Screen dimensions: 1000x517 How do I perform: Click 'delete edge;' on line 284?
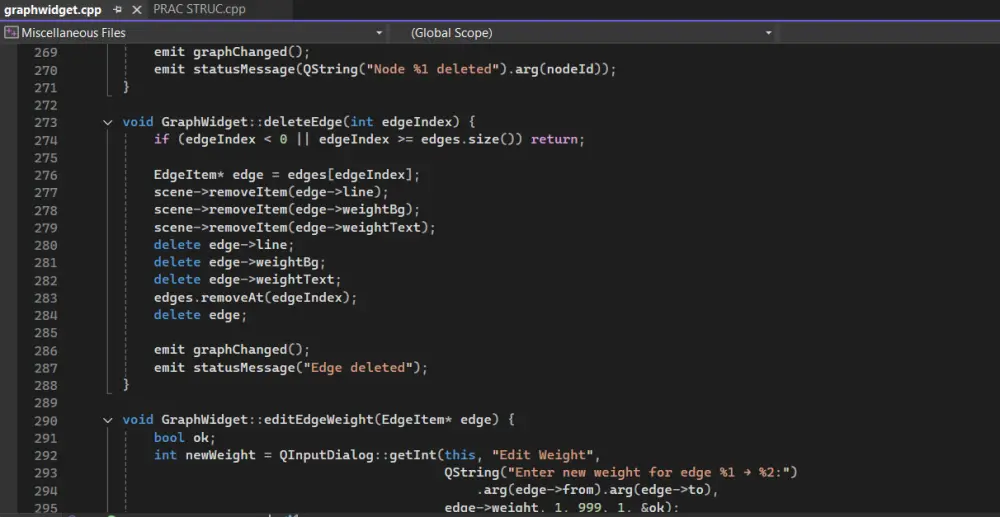200,315
